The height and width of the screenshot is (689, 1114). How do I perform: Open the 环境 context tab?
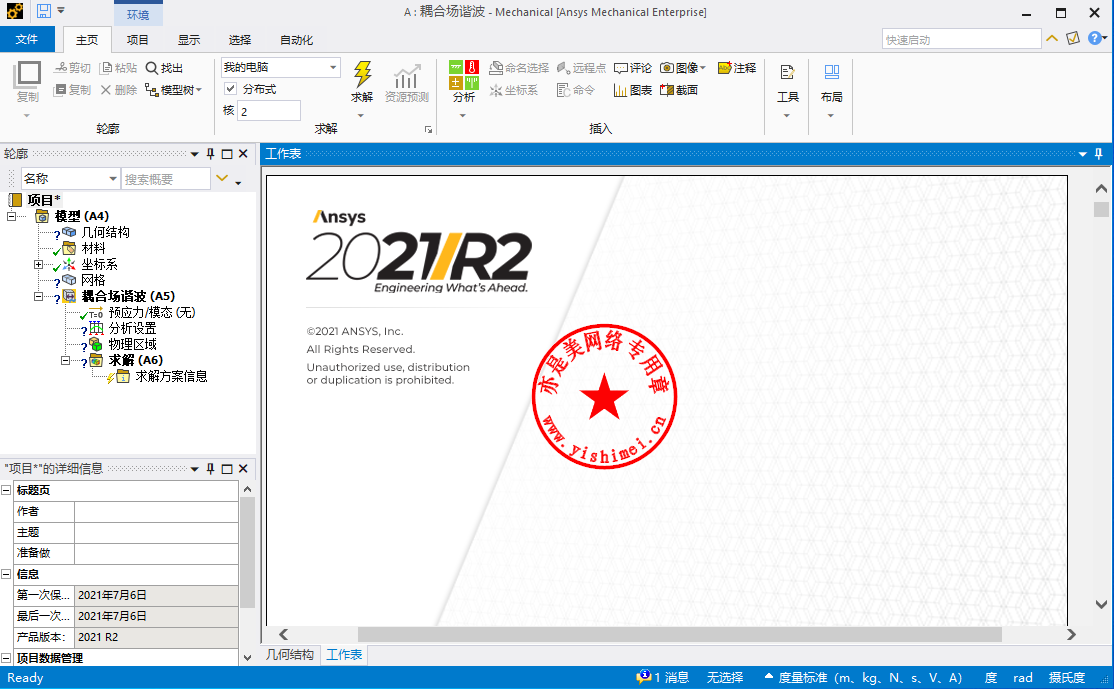[138, 14]
